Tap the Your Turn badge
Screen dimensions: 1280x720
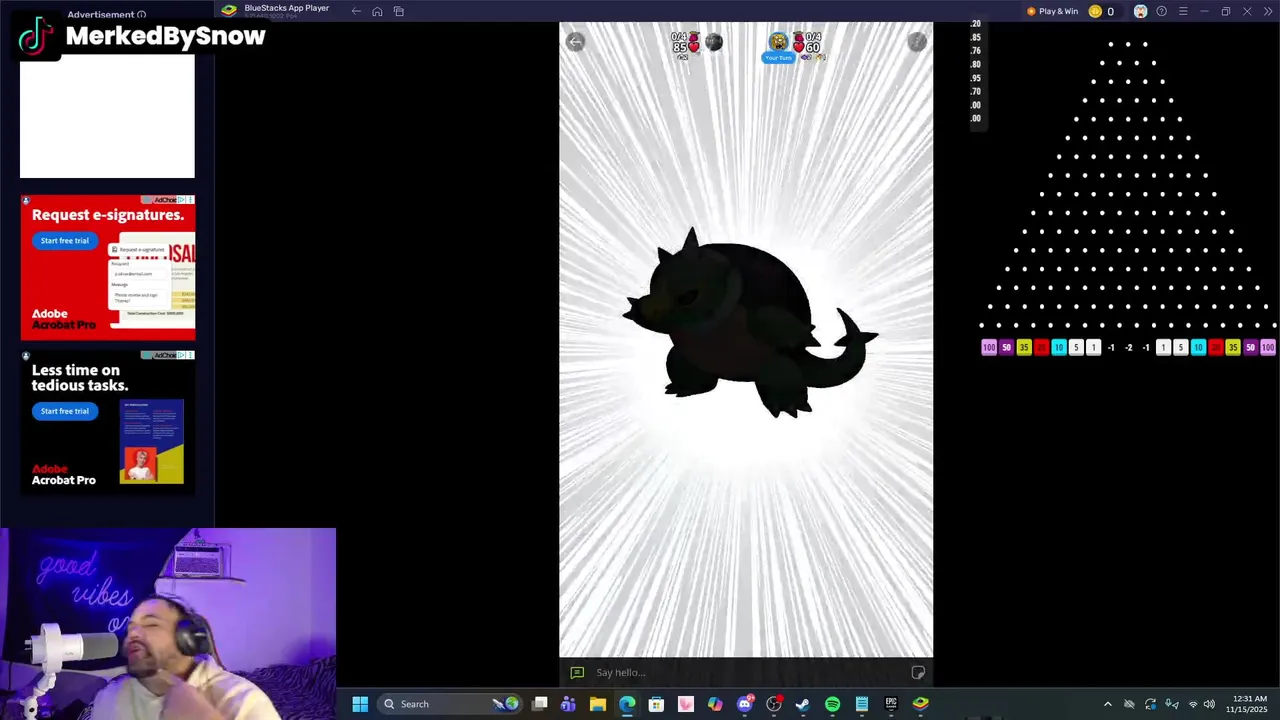click(x=778, y=58)
